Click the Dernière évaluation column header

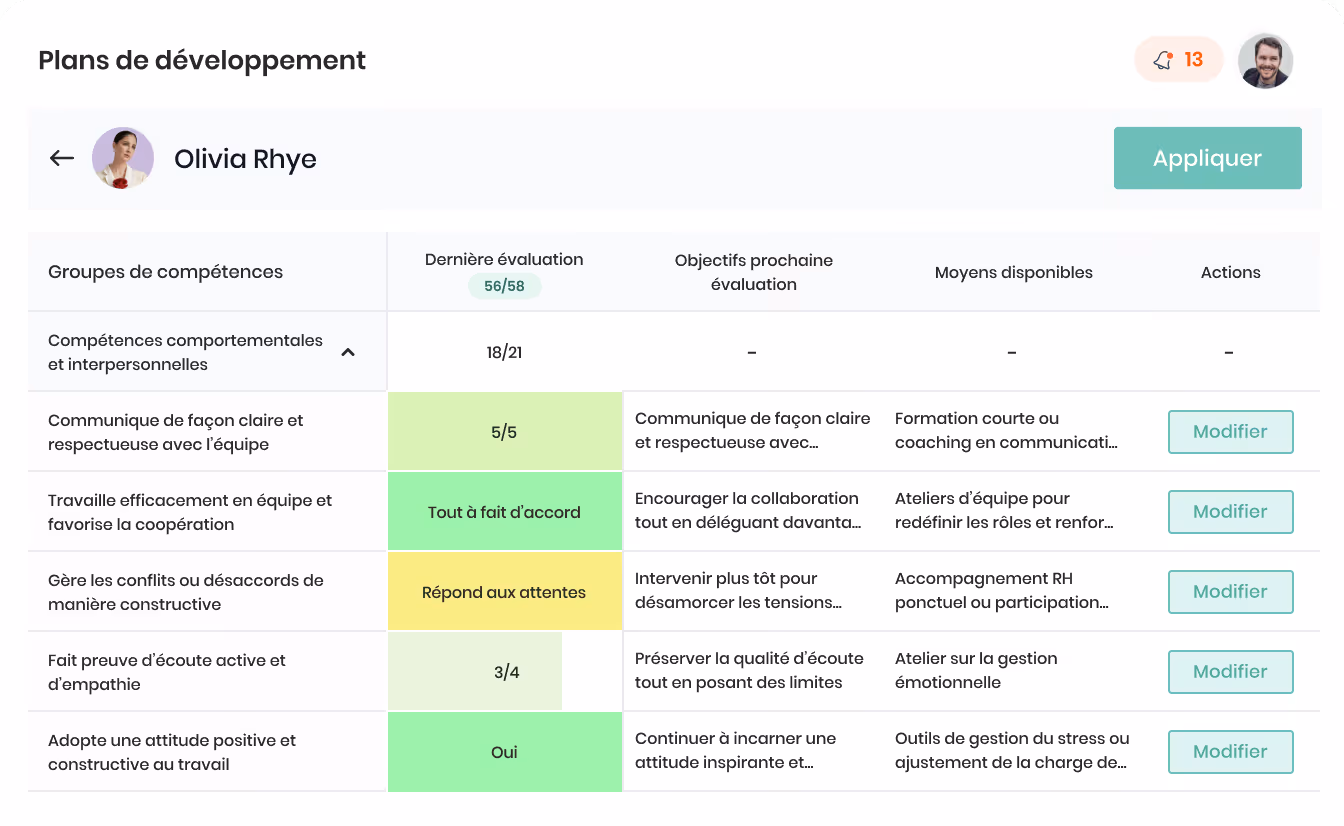click(x=504, y=259)
